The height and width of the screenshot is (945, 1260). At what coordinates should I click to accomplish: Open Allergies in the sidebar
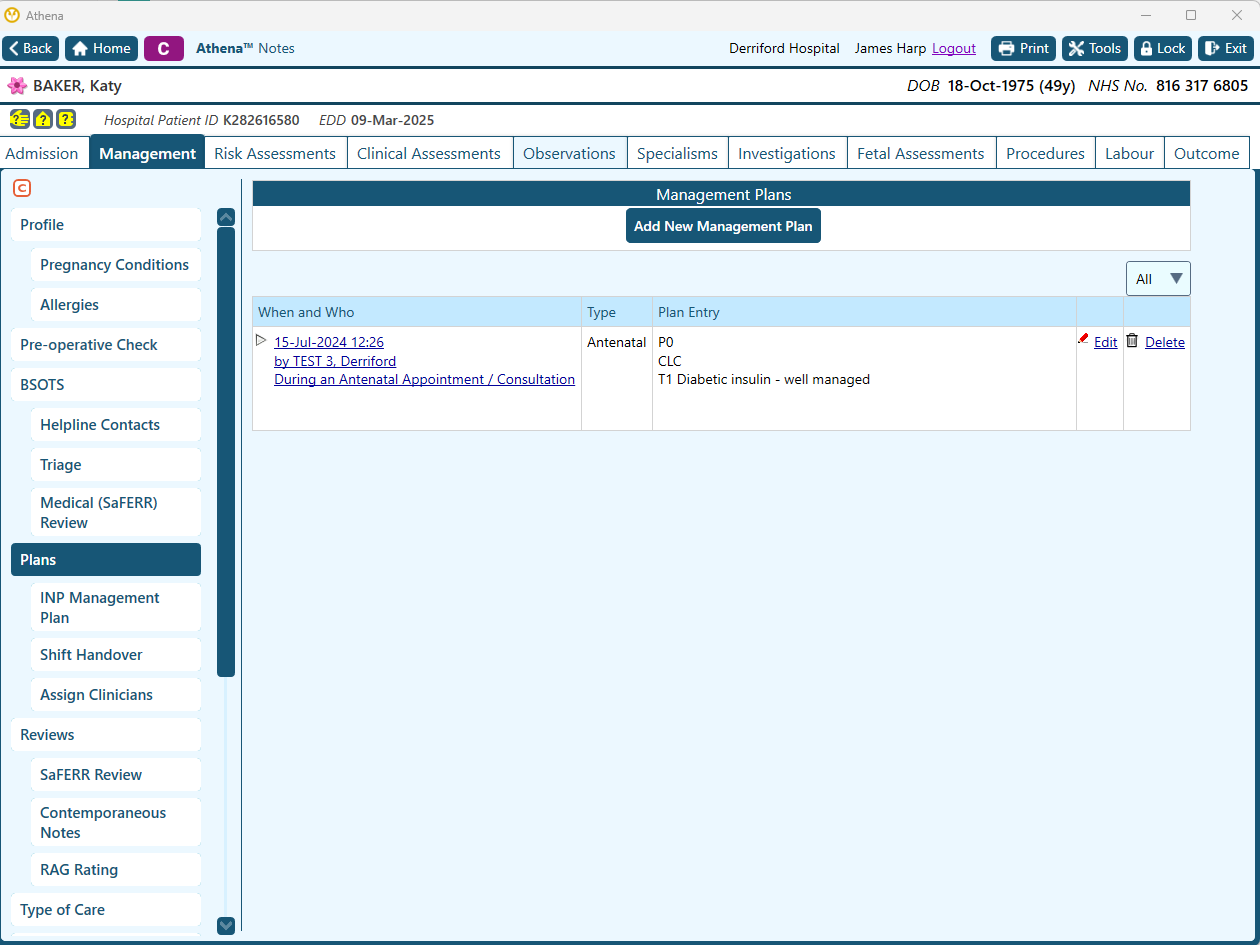click(116, 305)
